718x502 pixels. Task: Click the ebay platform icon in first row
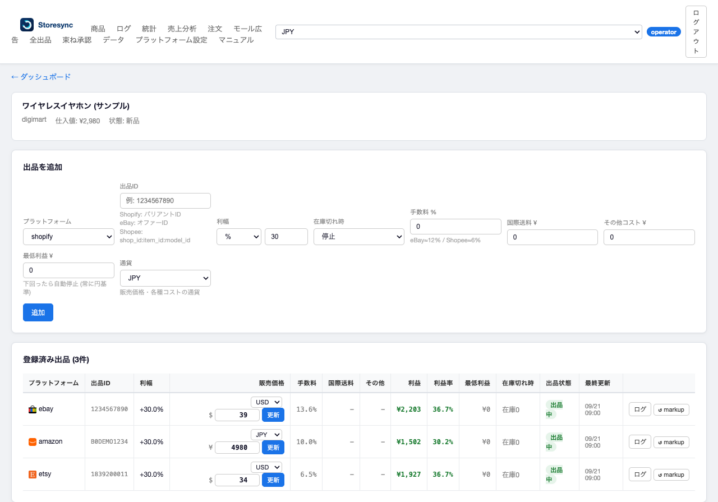(32, 409)
